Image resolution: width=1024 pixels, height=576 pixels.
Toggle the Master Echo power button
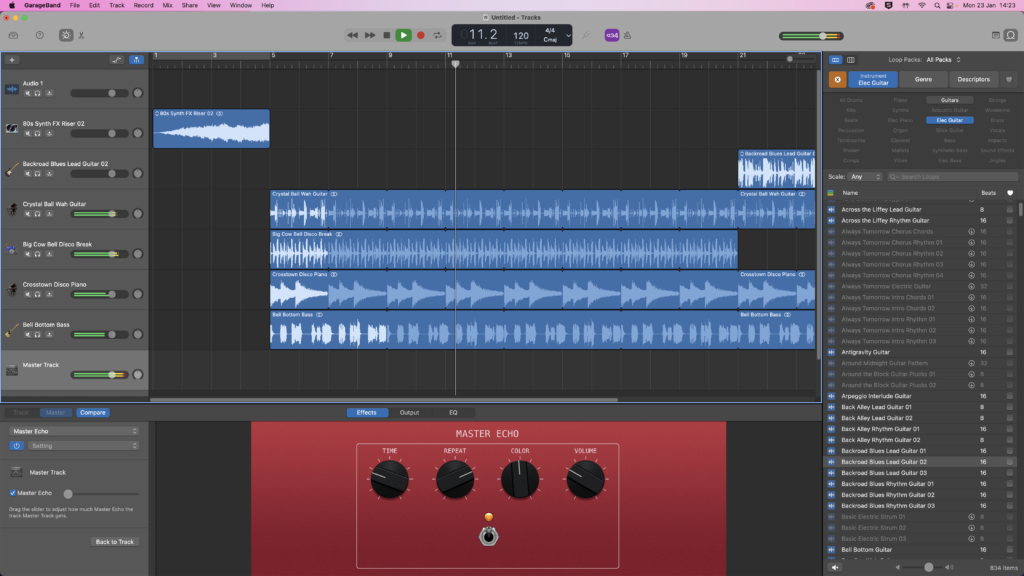[16, 446]
